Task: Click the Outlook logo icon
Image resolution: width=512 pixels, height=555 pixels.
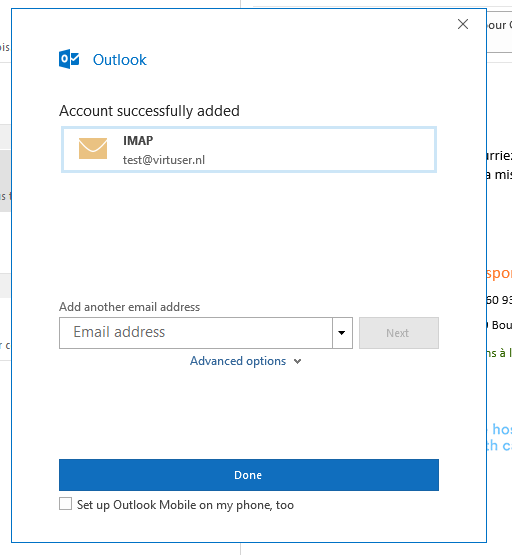Action: pyautogui.click(x=69, y=59)
